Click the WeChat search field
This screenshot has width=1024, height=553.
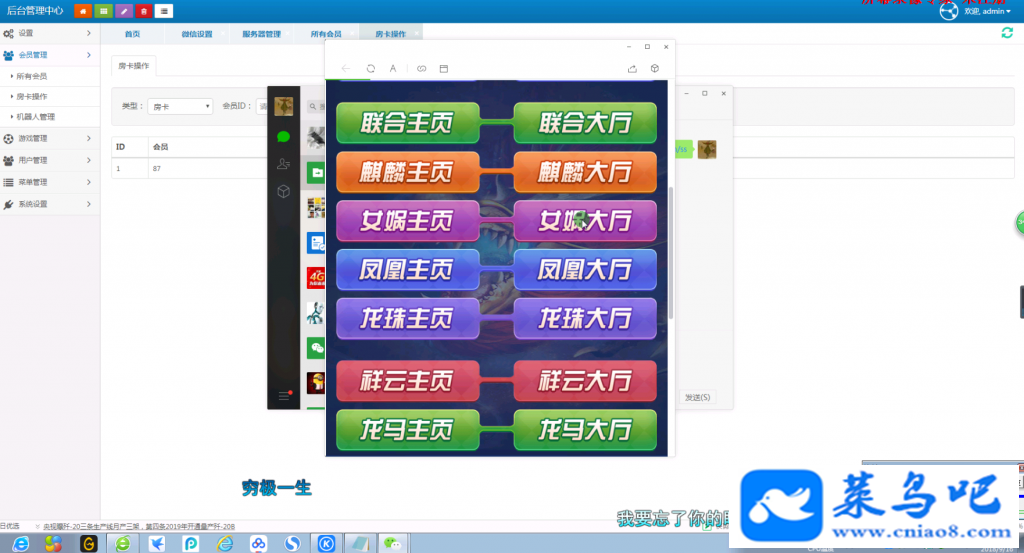(316, 106)
